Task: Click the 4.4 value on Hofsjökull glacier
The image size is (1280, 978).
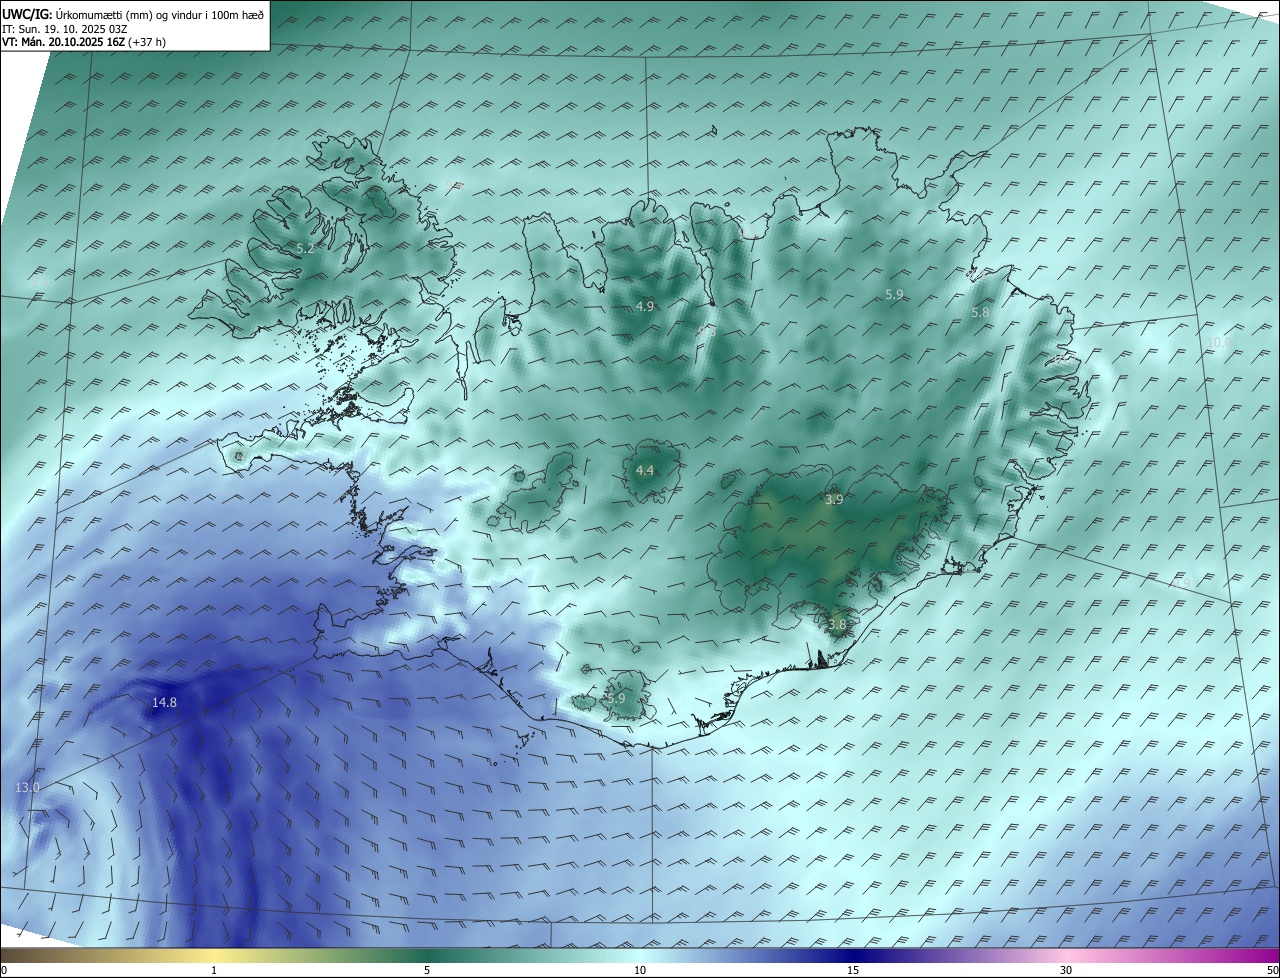Action: pos(645,470)
